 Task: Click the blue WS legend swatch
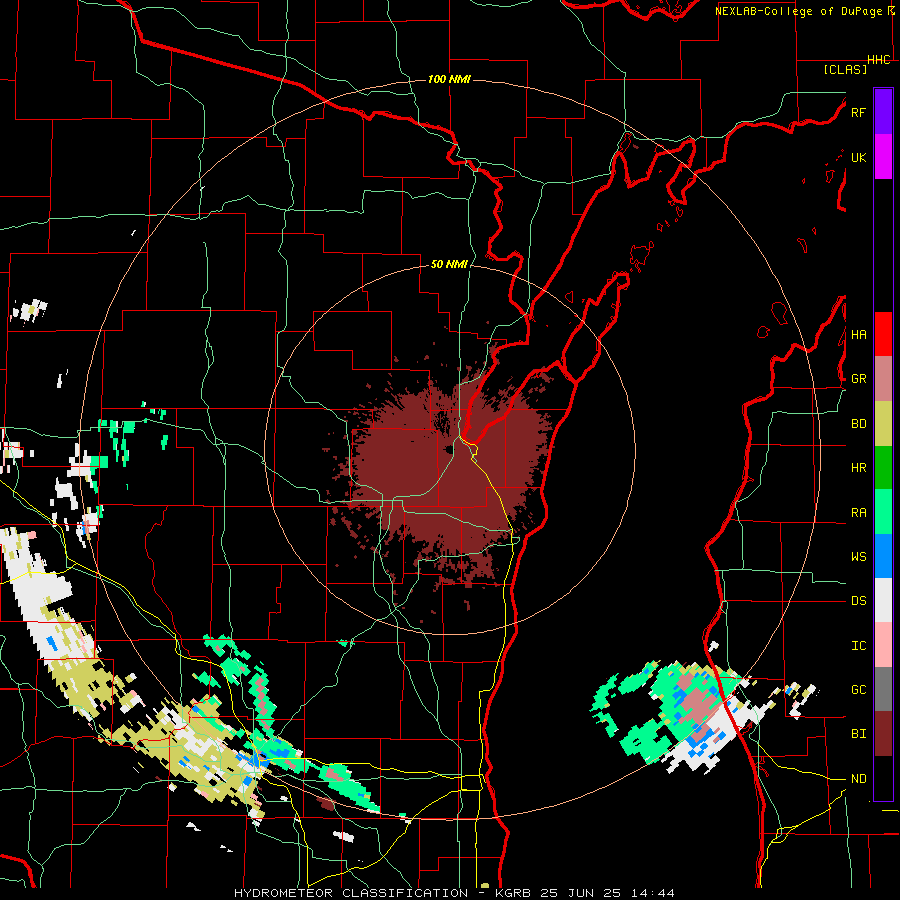coord(883,556)
